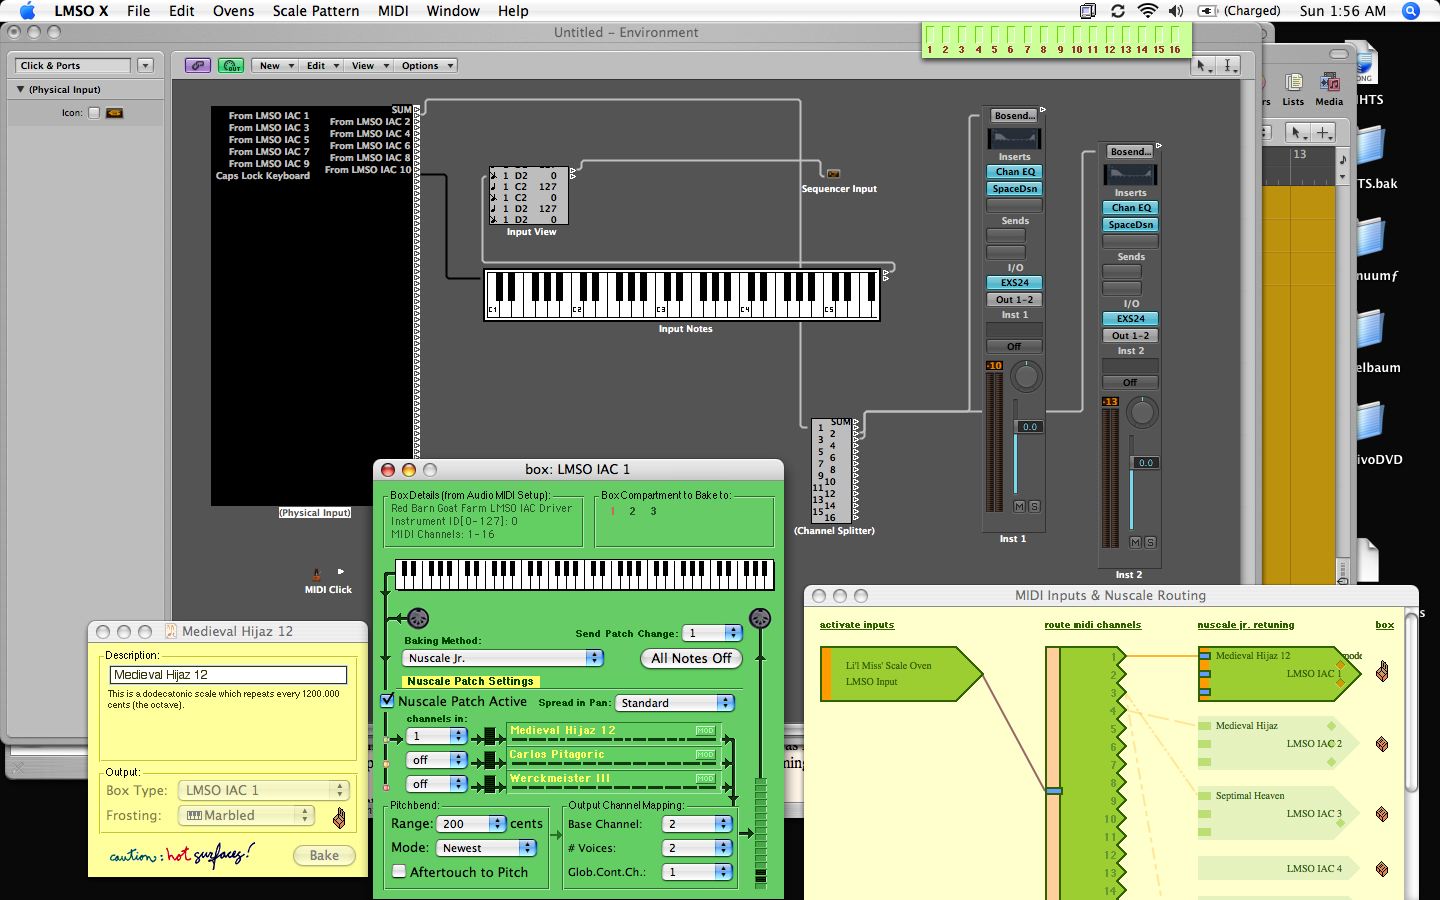Enable Aftertouch to Pitch checkbox
Screen dimensions: 1440x900
click(399, 872)
